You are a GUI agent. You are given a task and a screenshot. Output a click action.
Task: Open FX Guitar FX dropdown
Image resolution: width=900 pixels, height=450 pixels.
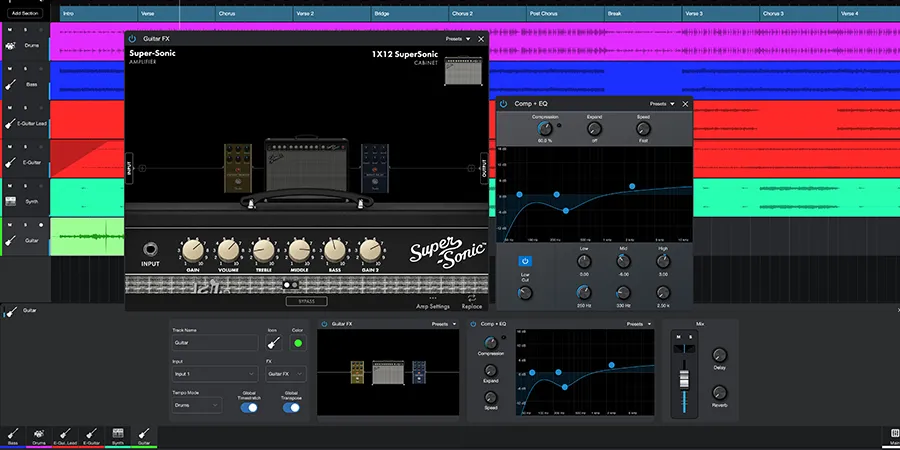[x=286, y=374]
